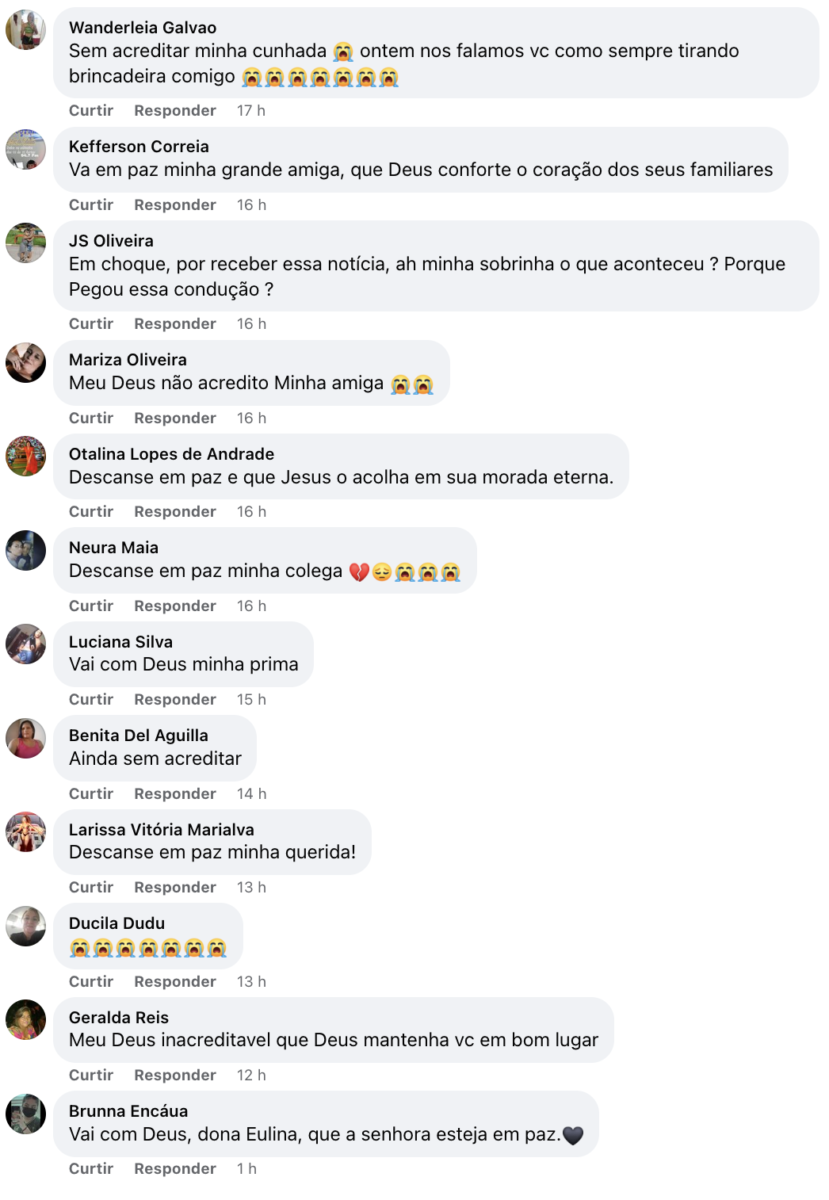Click Neura Maia's avatar
This screenshot has width=829, height=1200.
coord(26,549)
